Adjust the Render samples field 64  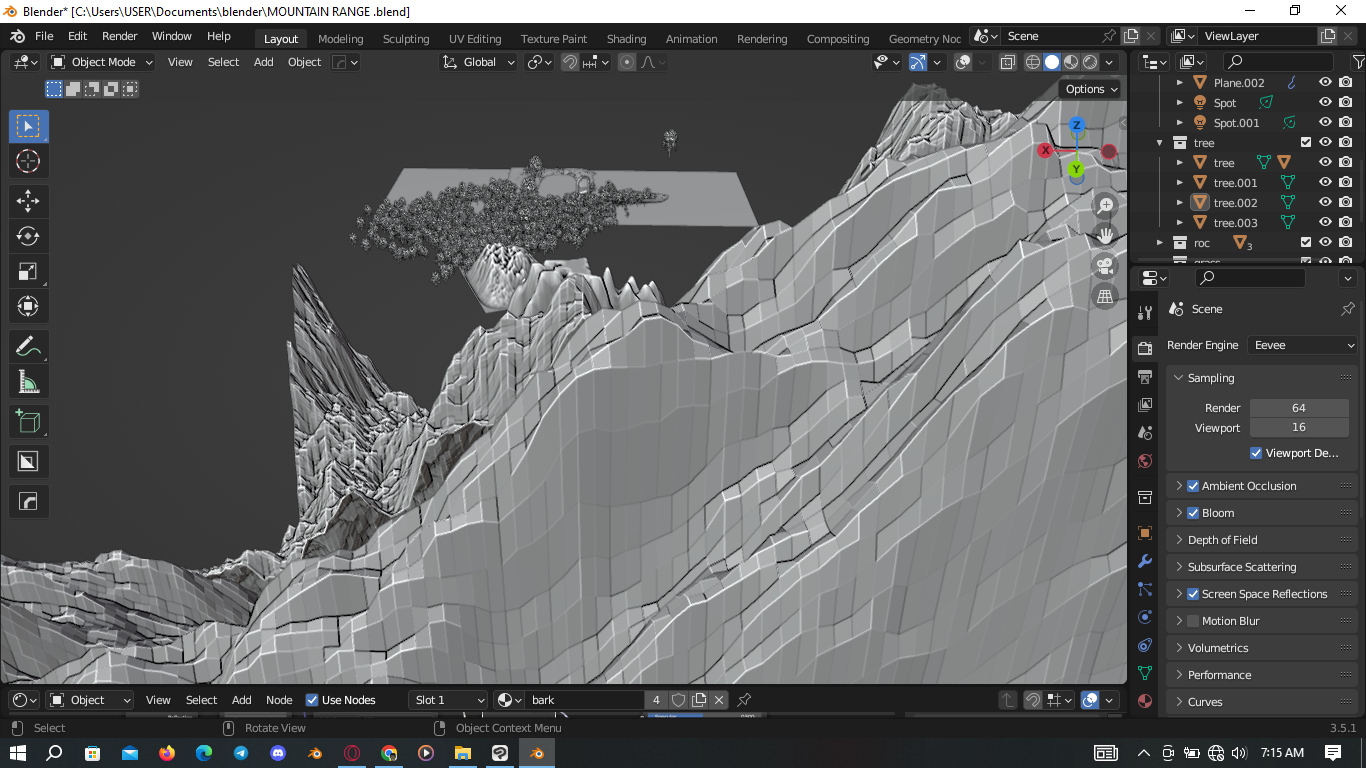coord(1299,408)
